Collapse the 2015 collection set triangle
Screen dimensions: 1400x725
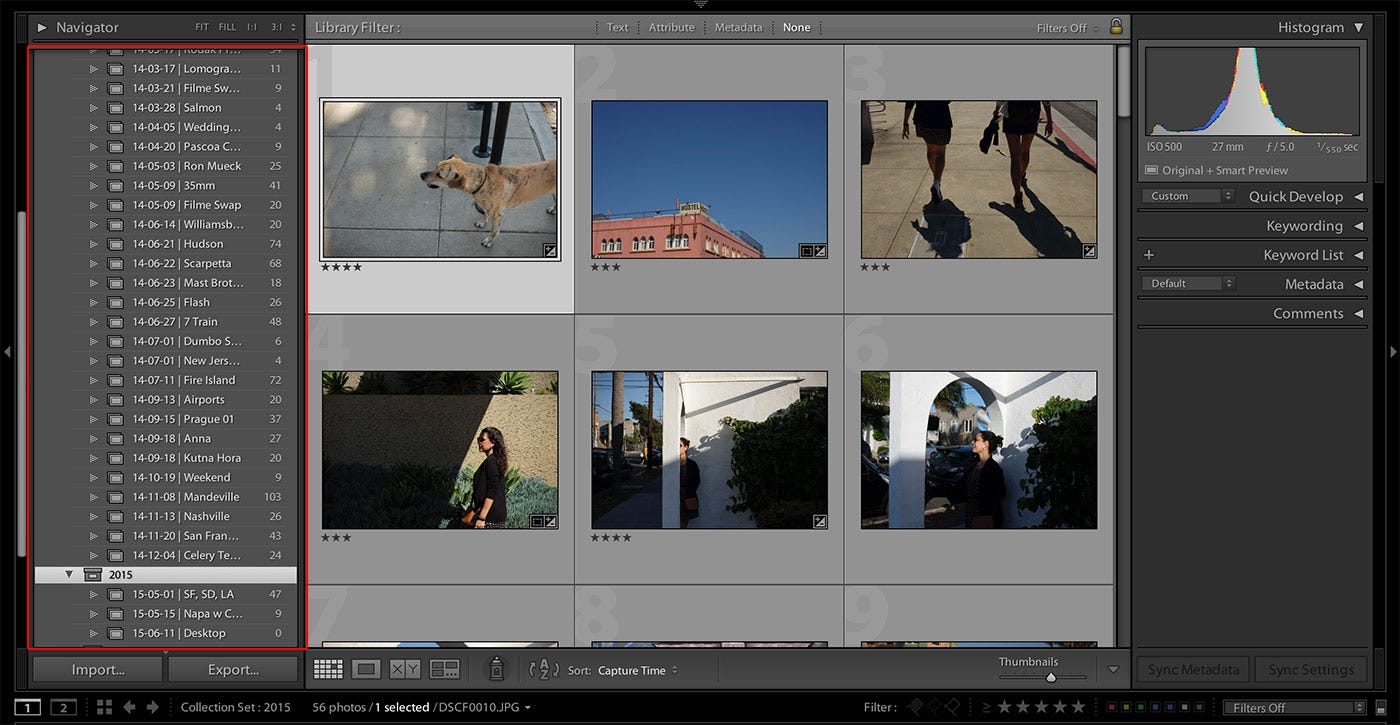(x=69, y=575)
